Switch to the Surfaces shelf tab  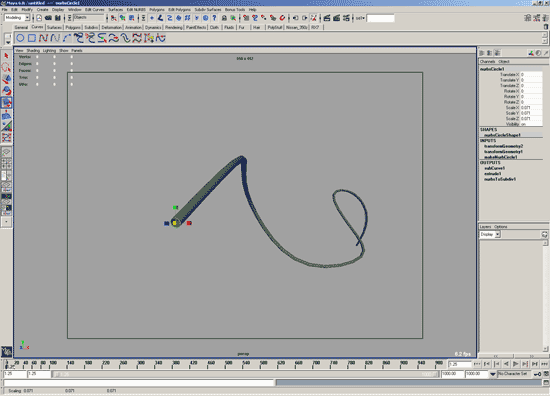54,27
